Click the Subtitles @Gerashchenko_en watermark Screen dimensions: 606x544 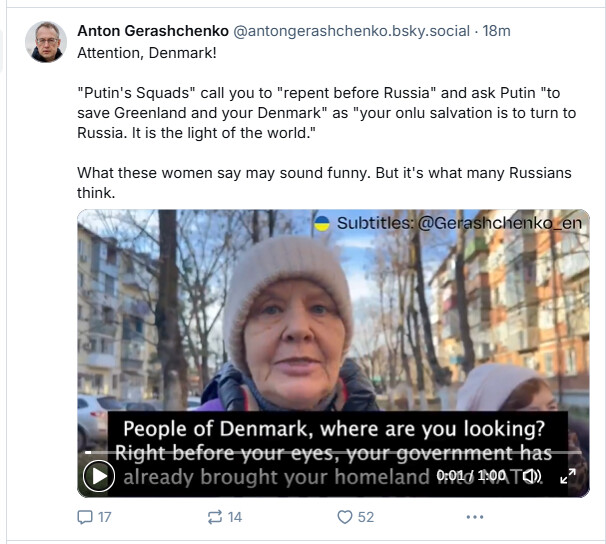(x=459, y=223)
